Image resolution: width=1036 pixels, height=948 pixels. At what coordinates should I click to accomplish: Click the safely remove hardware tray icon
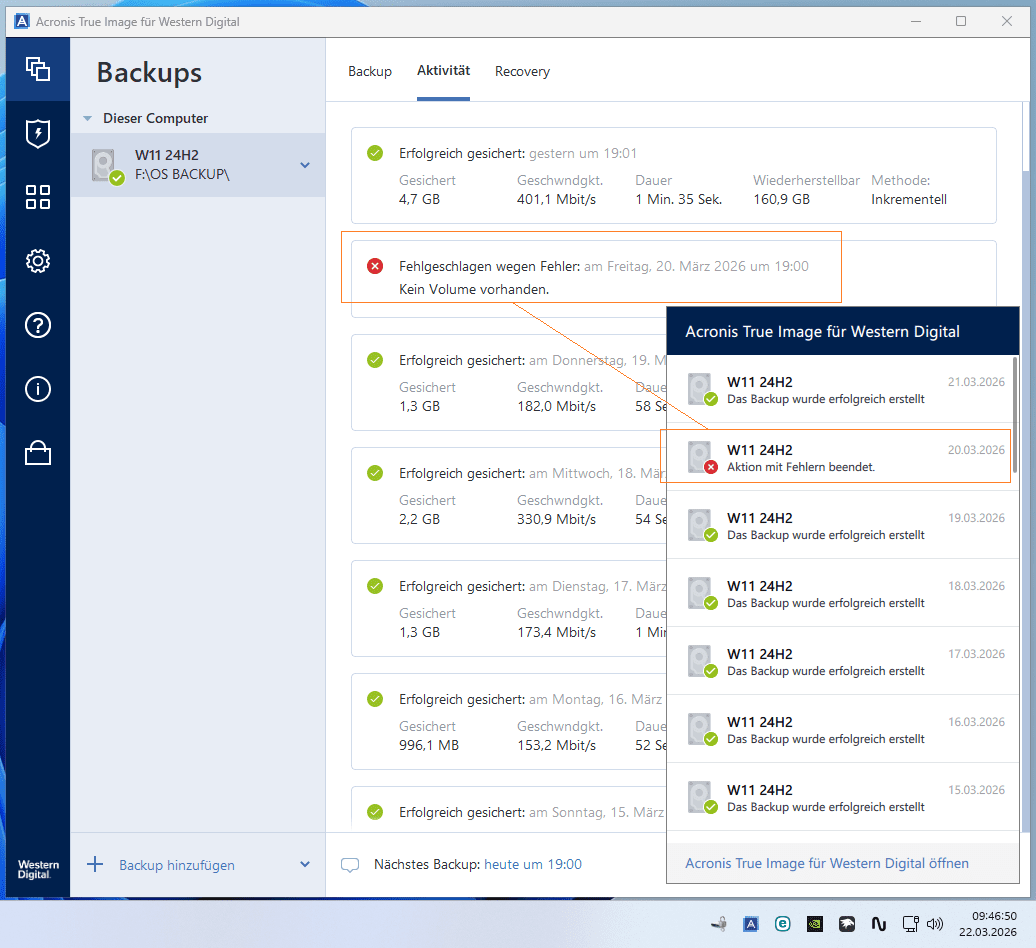tap(719, 924)
